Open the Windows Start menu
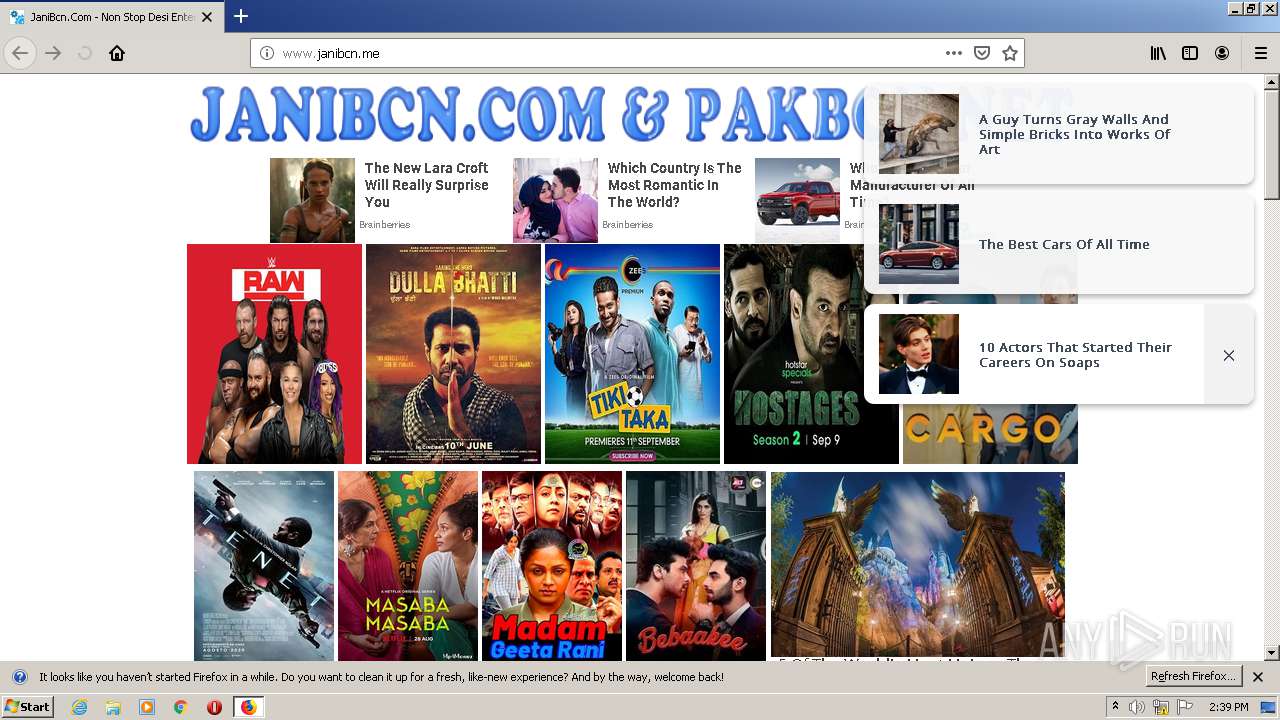This screenshot has width=1280, height=720. tap(28, 707)
